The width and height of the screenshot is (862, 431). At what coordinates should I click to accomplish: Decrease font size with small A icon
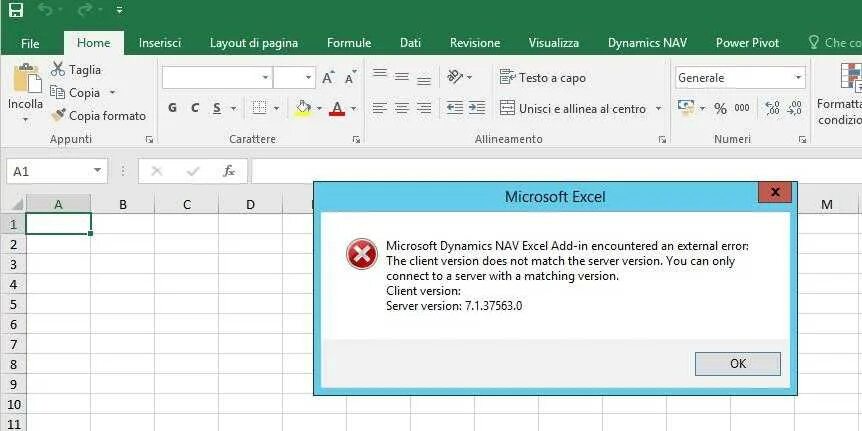pos(350,78)
